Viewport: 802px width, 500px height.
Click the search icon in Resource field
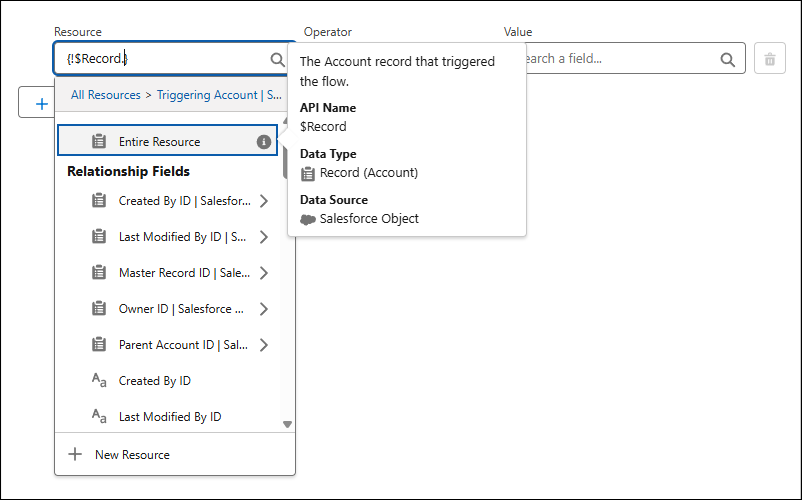click(278, 60)
